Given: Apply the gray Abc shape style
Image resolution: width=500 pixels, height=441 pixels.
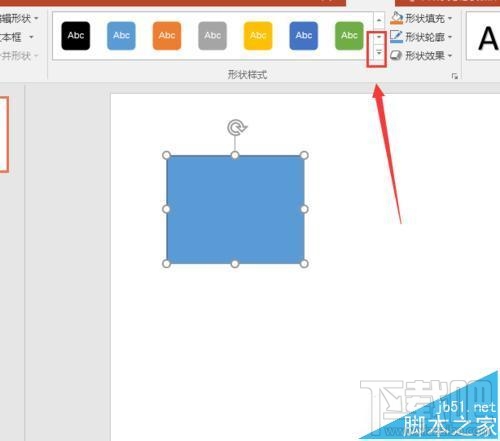Looking at the screenshot, I should click(x=212, y=36).
